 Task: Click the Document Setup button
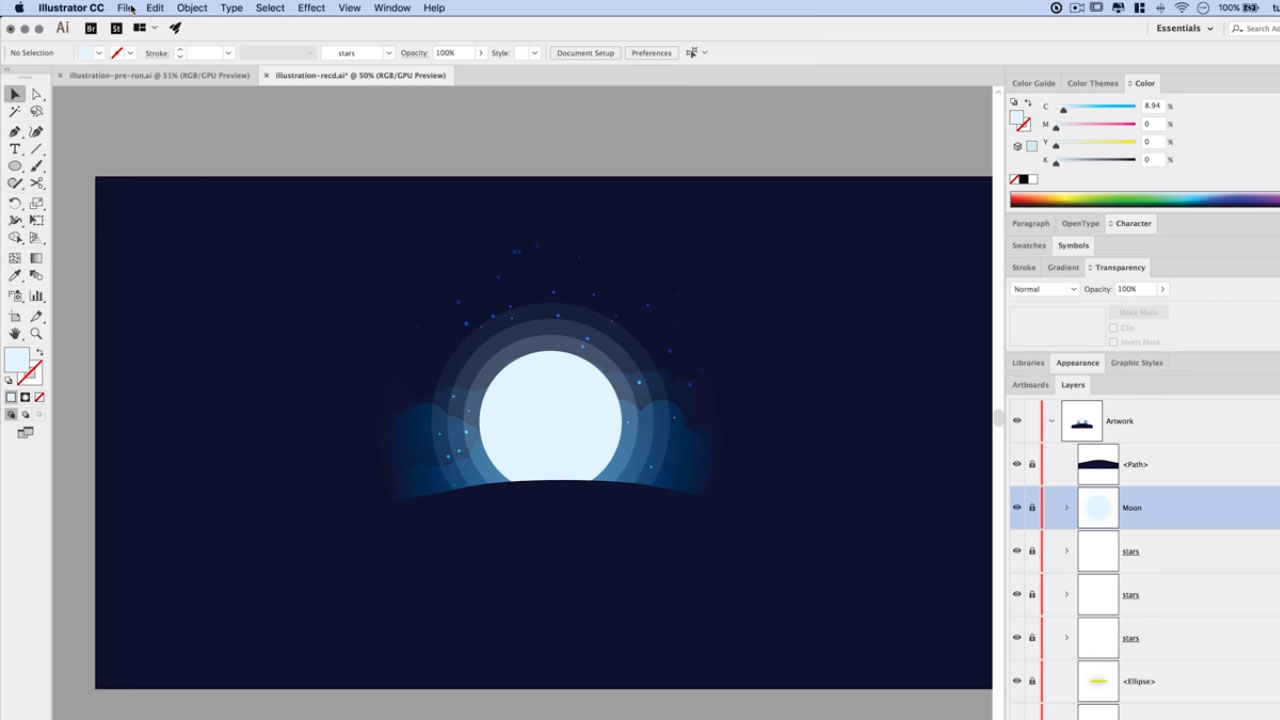pyautogui.click(x=585, y=53)
